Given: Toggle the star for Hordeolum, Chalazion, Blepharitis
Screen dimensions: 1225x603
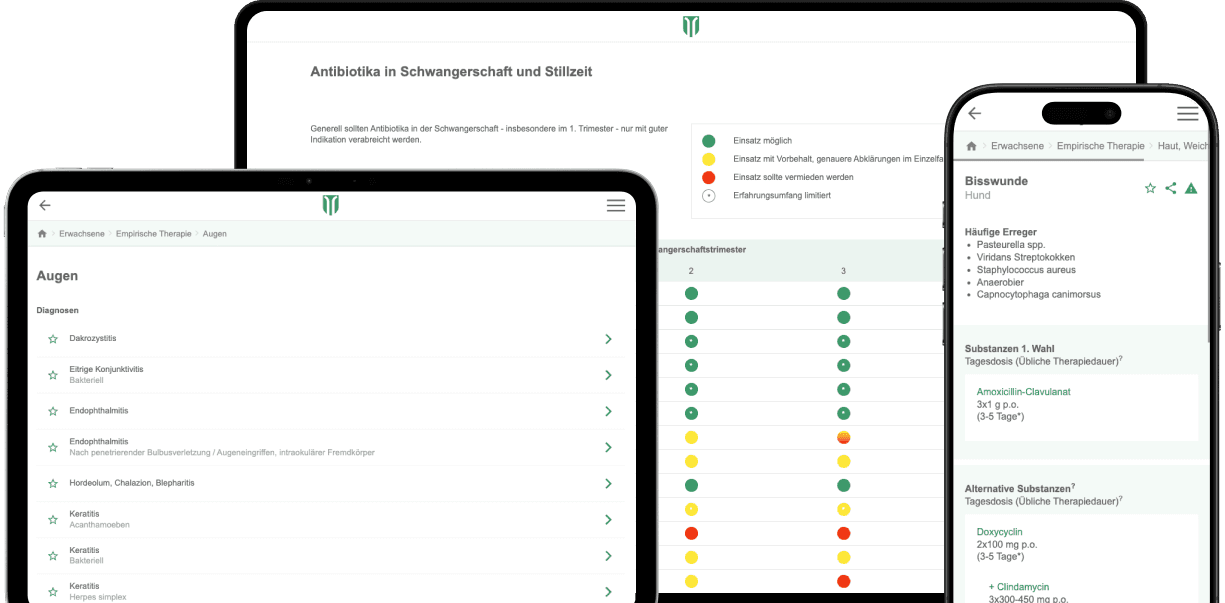Looking at the screenshot, I should (53, 483).
